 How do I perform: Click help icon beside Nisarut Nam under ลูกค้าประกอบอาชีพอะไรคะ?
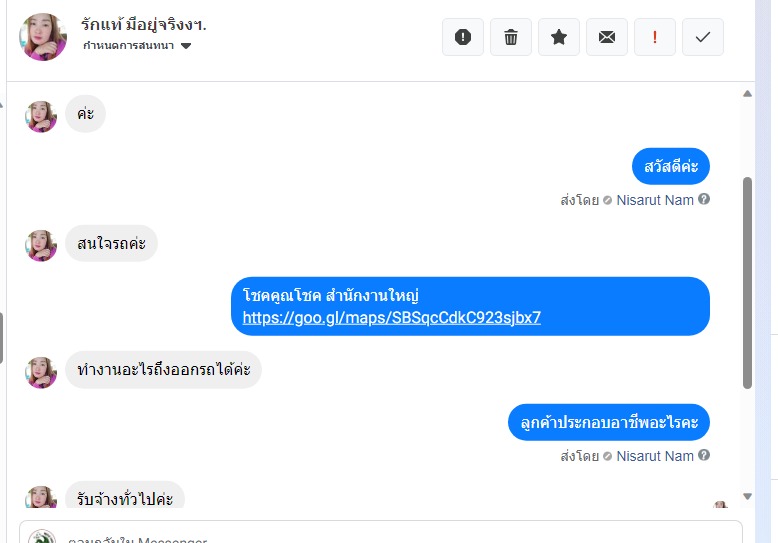[x=704, y=455]
